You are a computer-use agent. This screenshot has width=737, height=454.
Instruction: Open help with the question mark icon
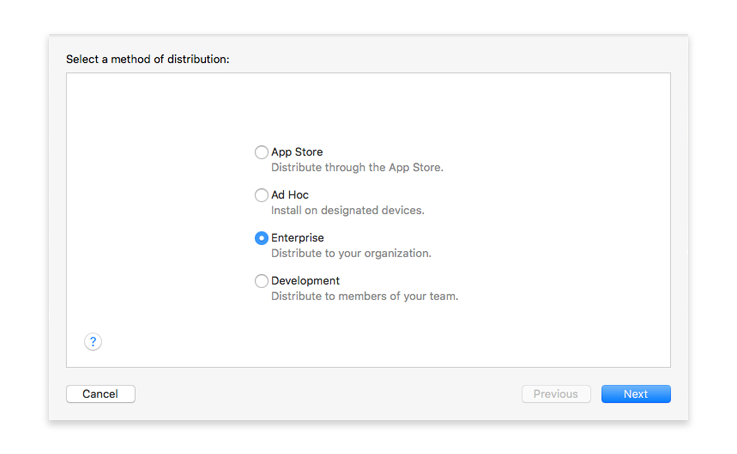(93, 342)
